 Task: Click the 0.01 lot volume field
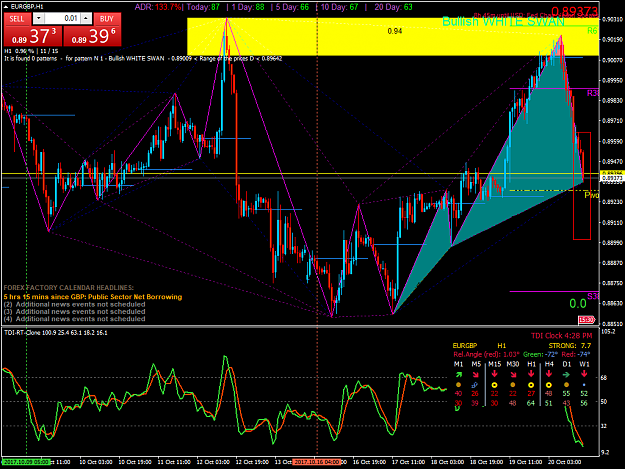pos(63,18)
